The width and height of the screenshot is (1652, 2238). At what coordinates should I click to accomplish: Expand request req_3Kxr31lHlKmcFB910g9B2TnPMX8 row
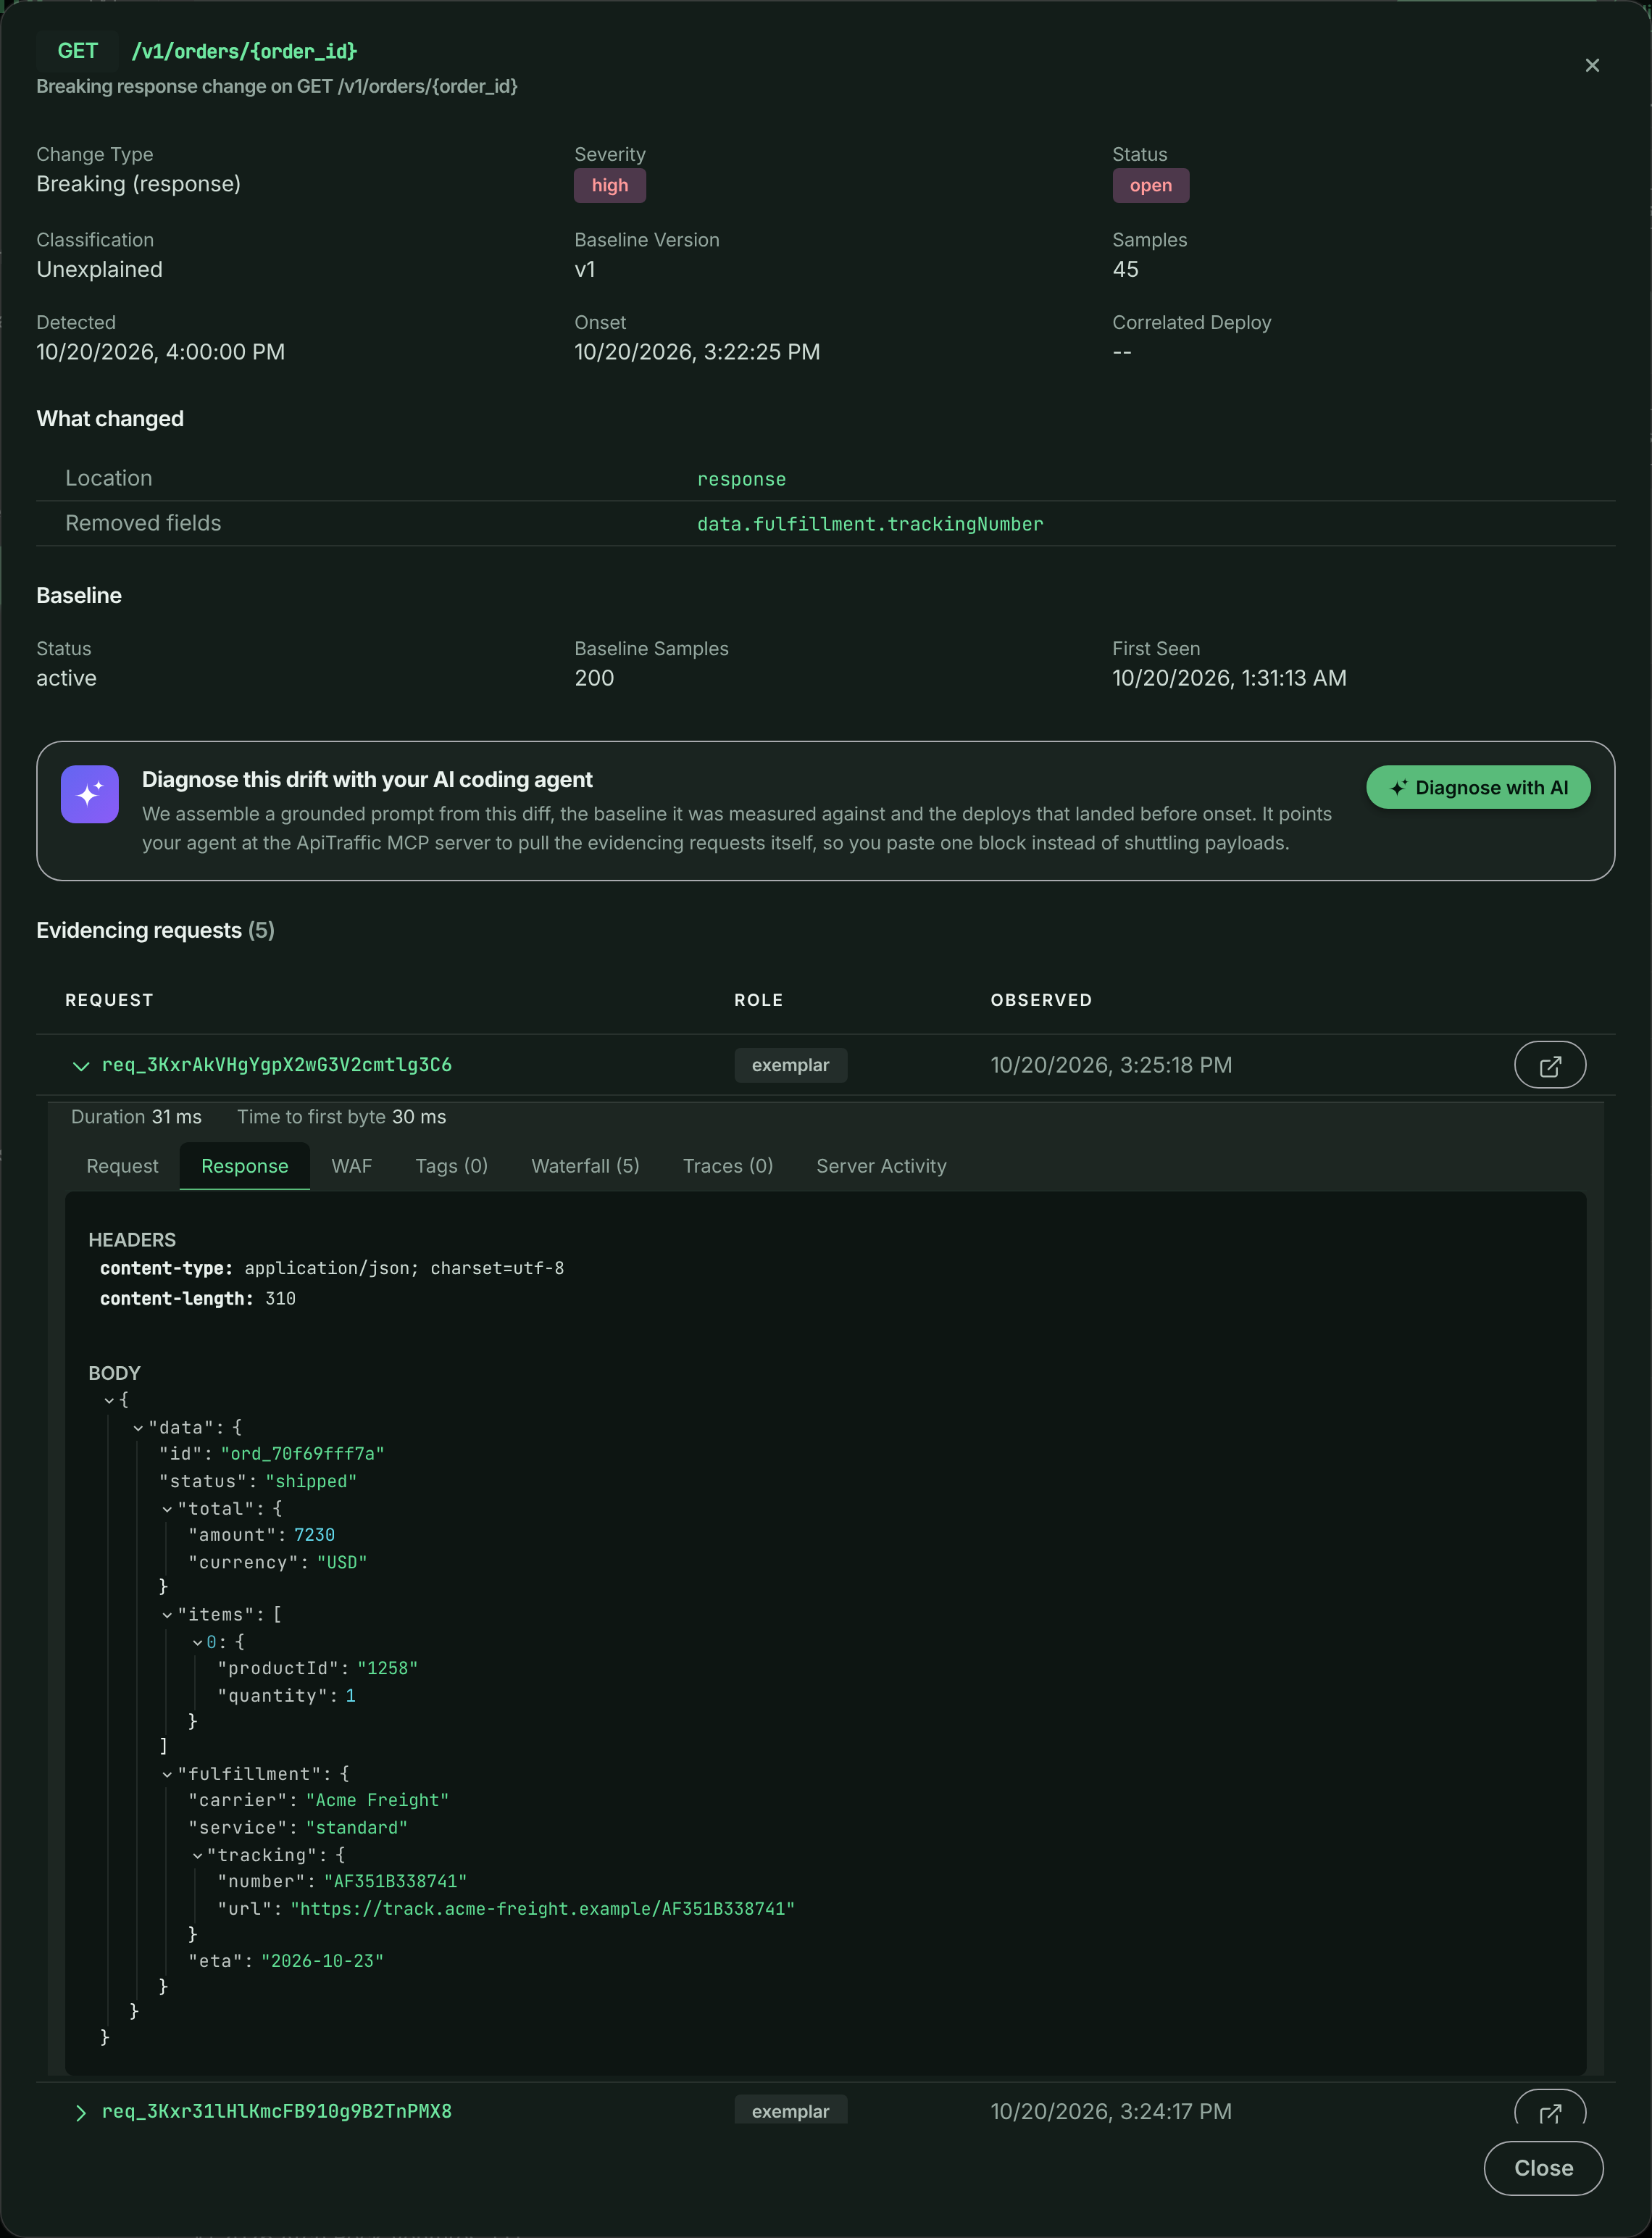click(x=81, y=2112)
